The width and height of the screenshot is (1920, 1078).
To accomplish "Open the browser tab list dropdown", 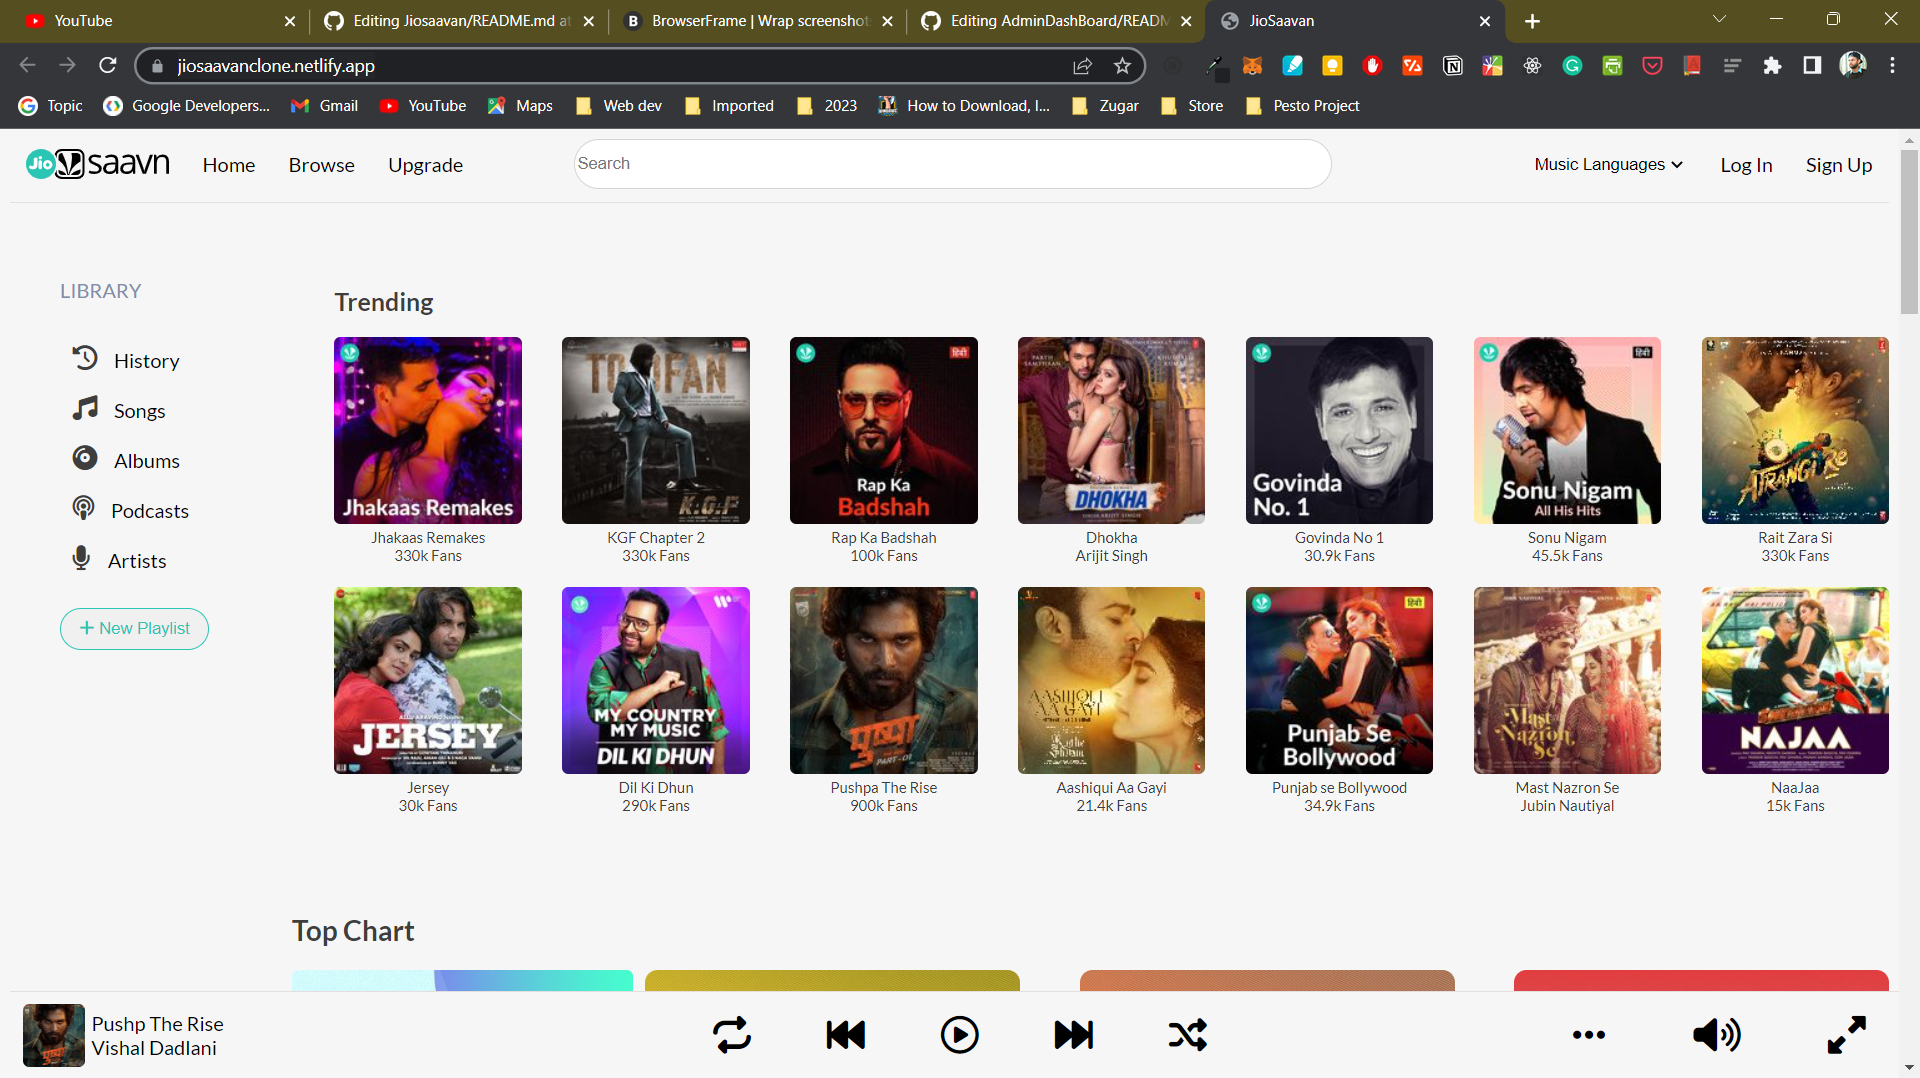I will tap(1719, 18).
